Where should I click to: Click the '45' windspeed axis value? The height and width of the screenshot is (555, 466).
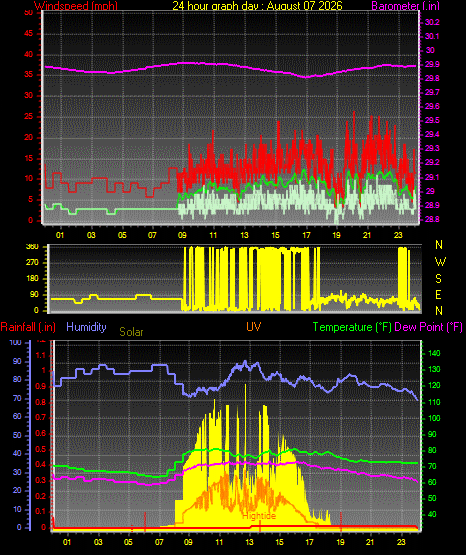[28, 34]
